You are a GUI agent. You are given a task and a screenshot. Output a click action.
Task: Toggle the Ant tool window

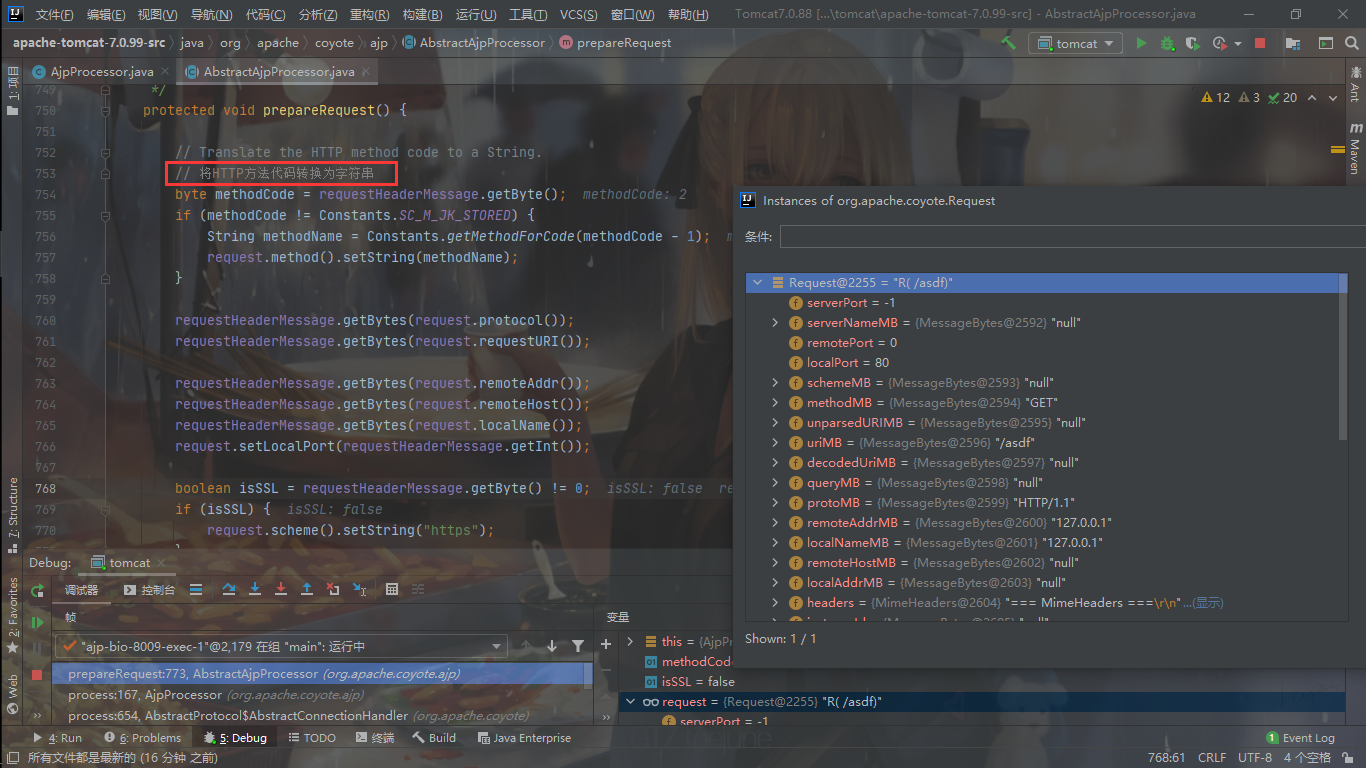click(1355, 84)
